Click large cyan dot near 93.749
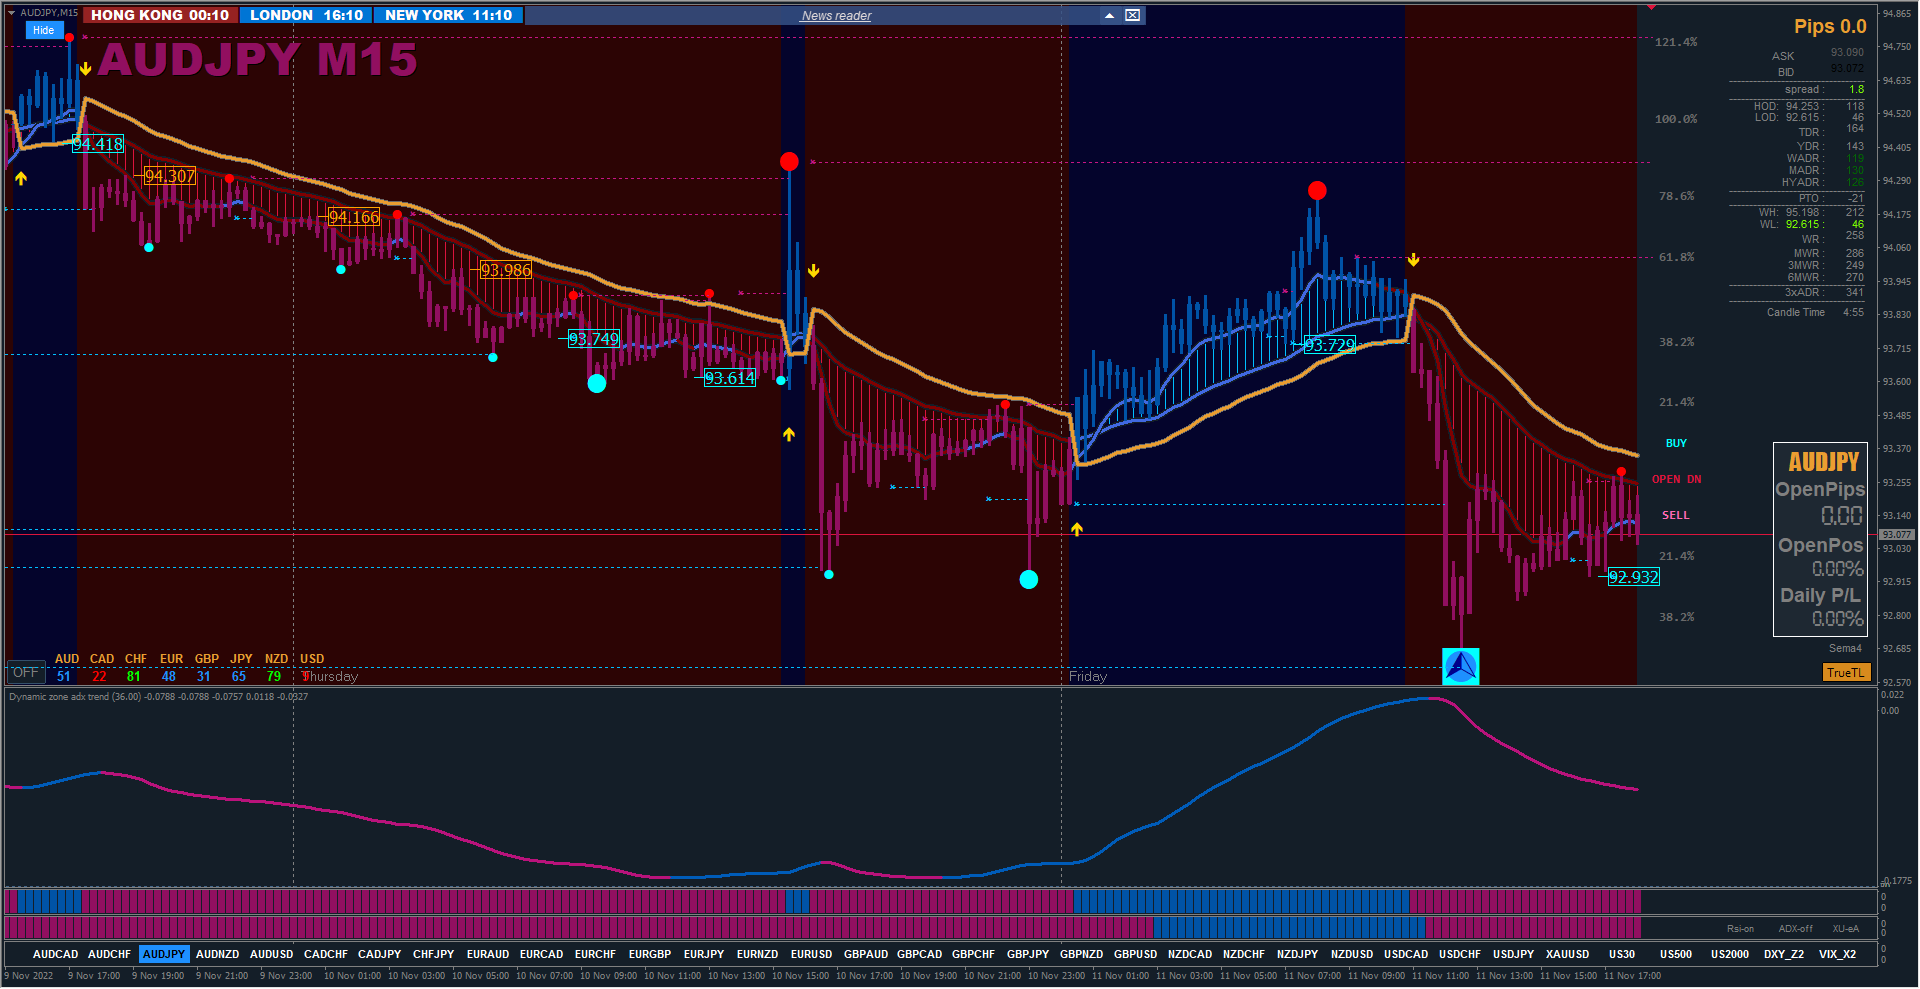1920x989 pixels. 597,383
